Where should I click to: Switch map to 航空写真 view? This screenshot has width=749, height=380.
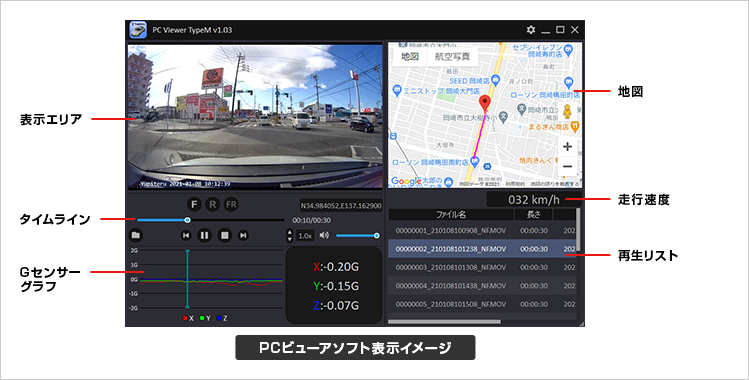click(x=452, y=56)
